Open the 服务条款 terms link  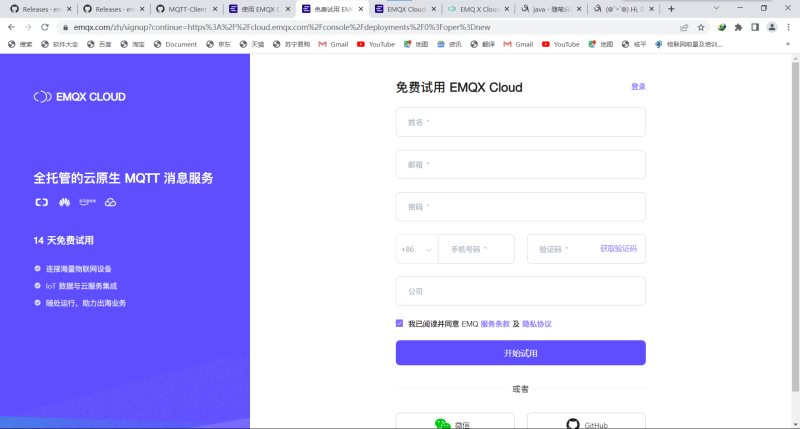click(495, 324)
